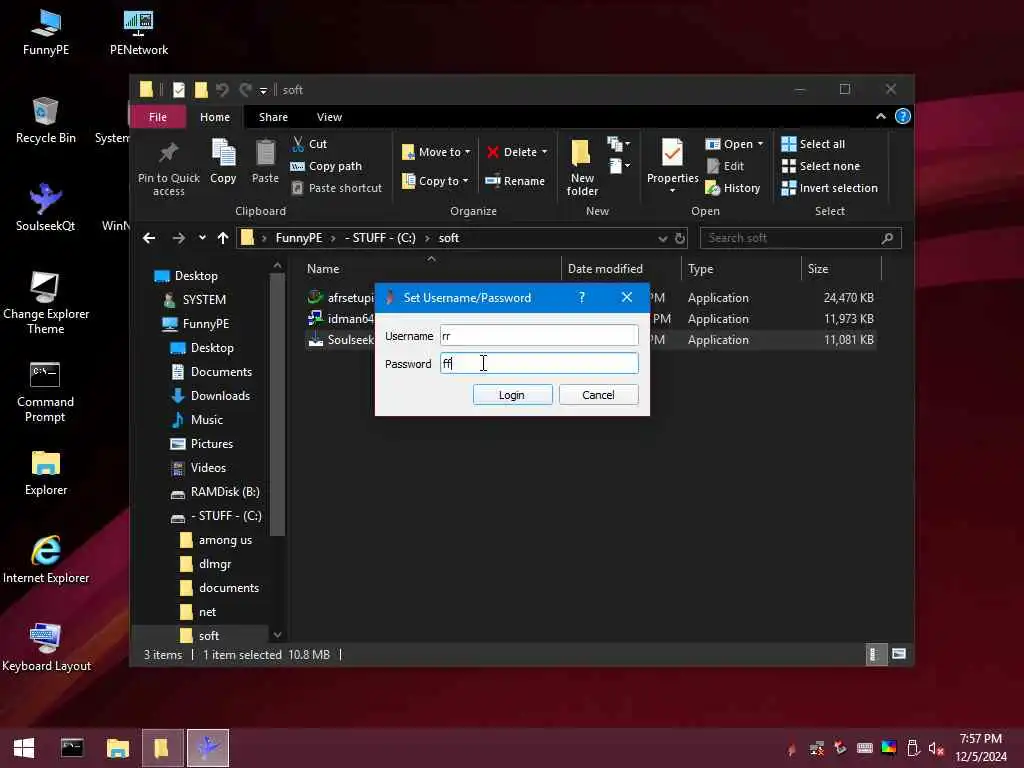1024x768 pixels.
Task: Click the Search soft box
Action: pyautogui.click(x=800, y=238)
